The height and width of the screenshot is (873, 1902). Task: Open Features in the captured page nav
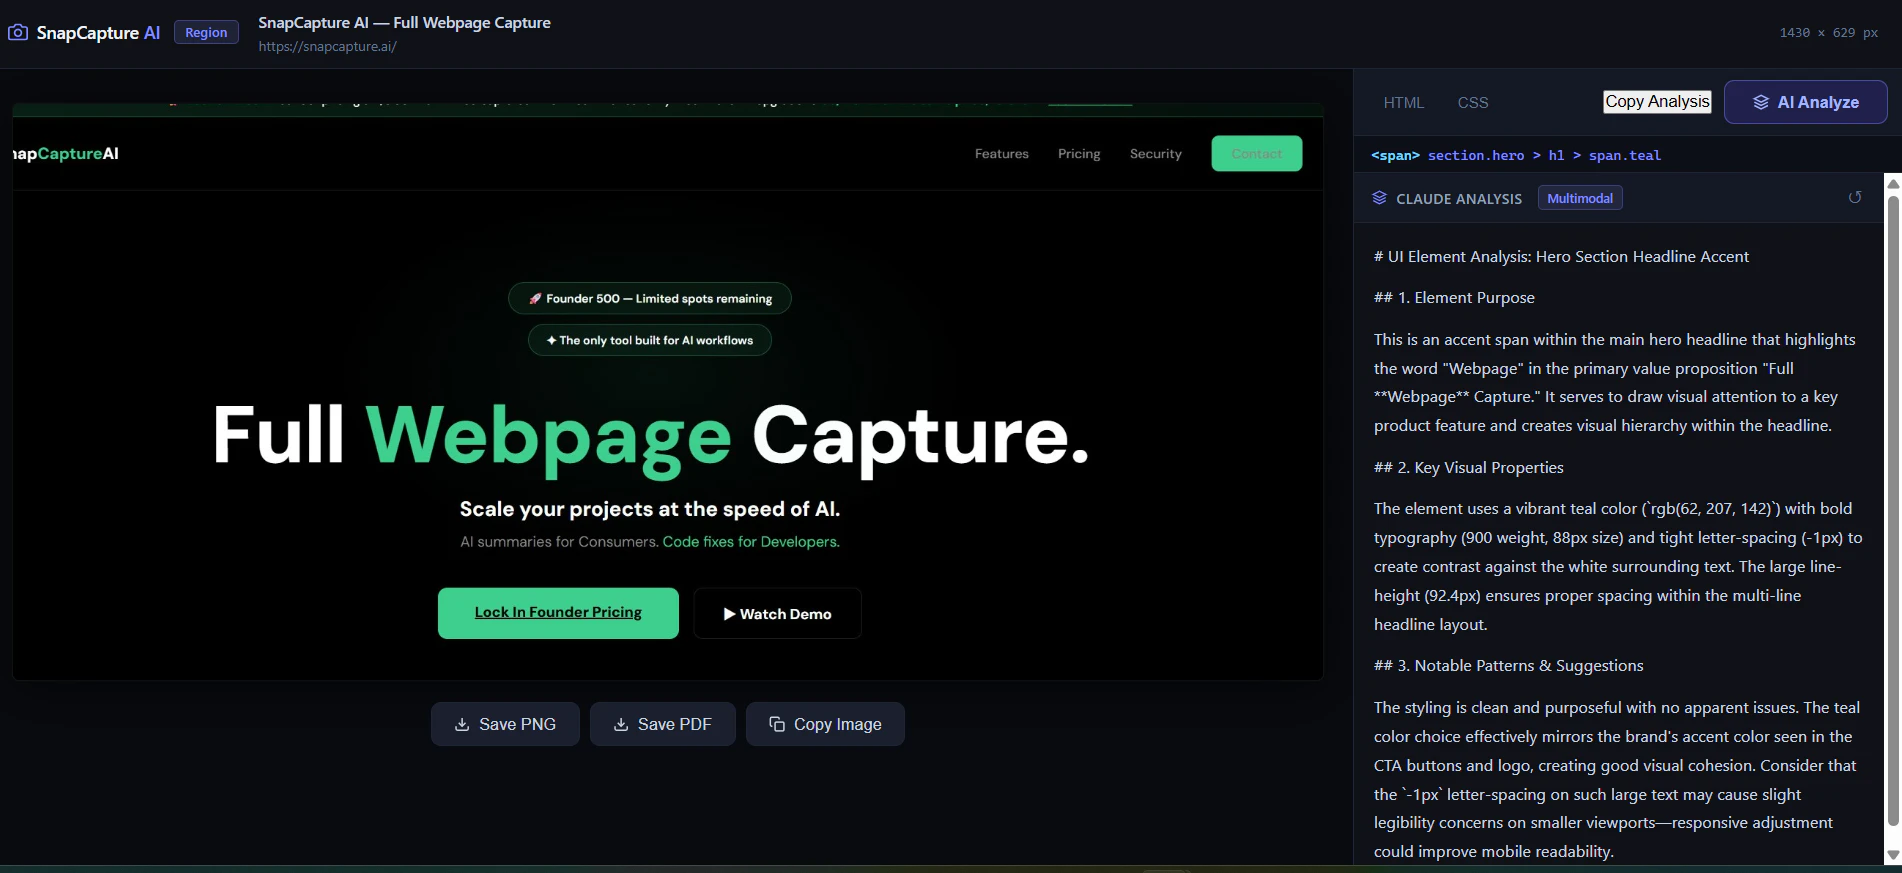[1002, 154]
